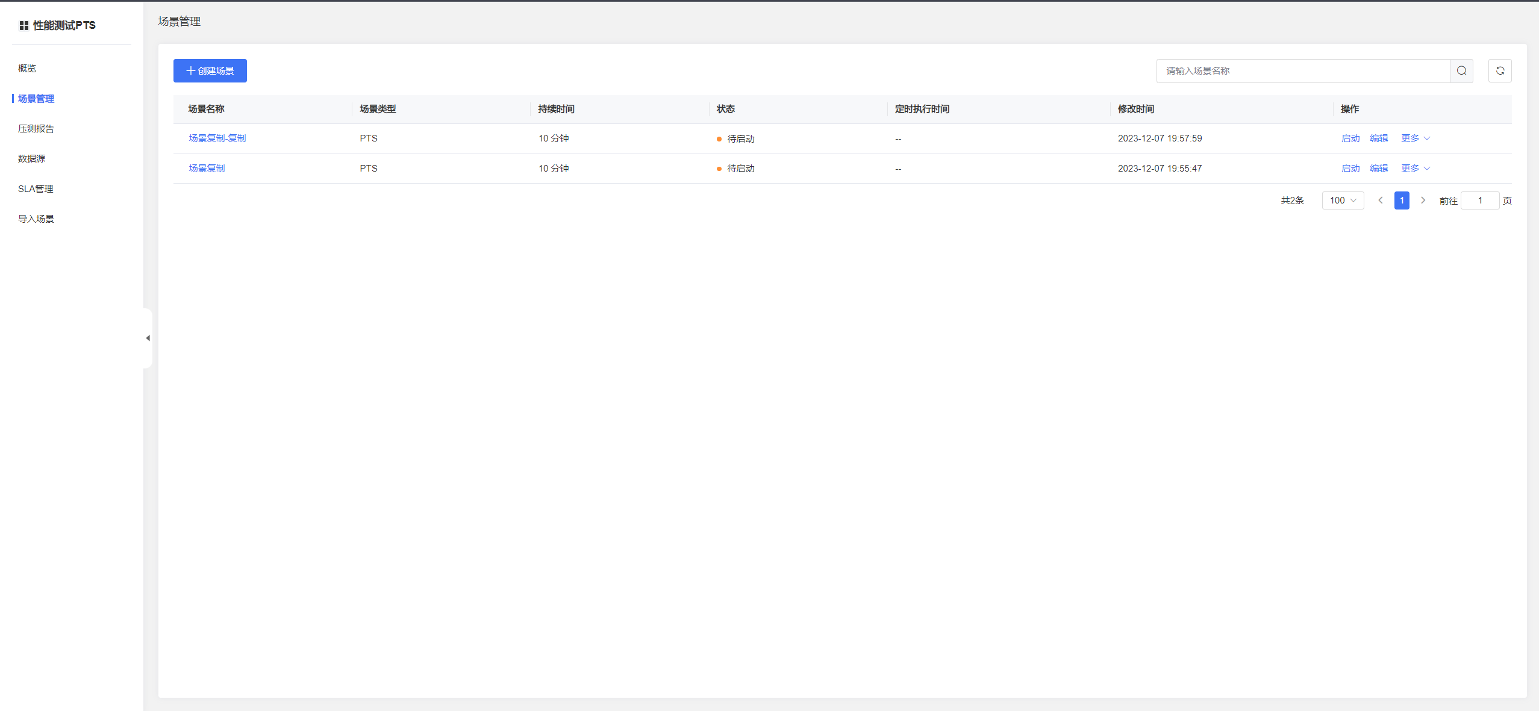Viewport: 1540px width, 712px height.
Task: Click the search magnifier icon
Action: pyautogui.click(x=1461, y=71)
